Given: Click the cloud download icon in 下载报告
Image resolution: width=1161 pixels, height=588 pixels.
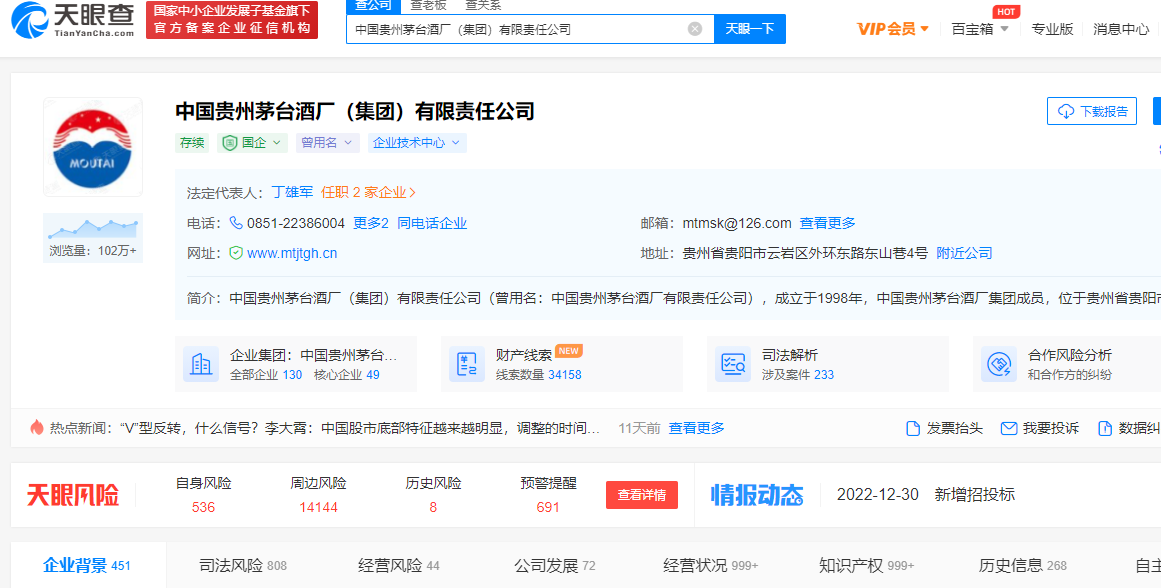Looking at the screenshot, I should click(x=1066, y=112).
